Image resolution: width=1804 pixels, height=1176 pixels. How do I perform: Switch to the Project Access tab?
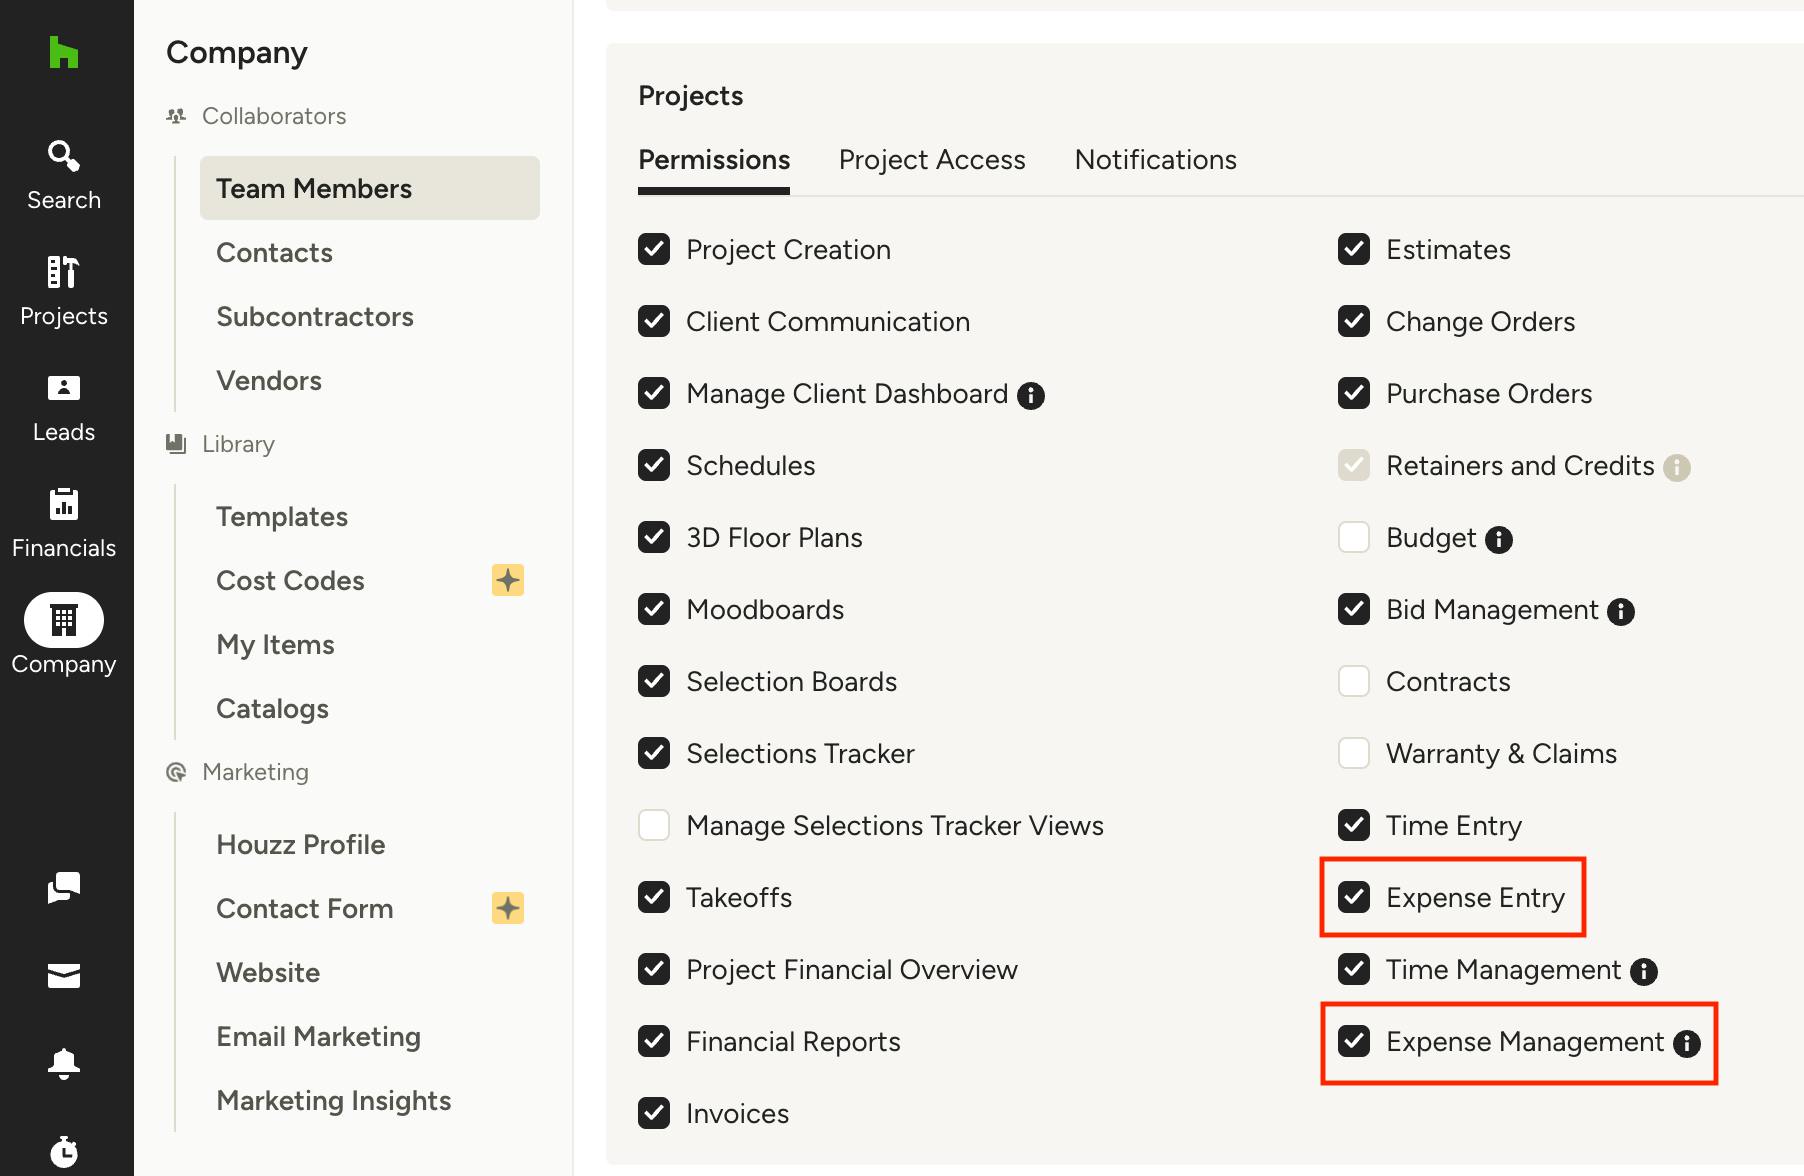[932, 160]
